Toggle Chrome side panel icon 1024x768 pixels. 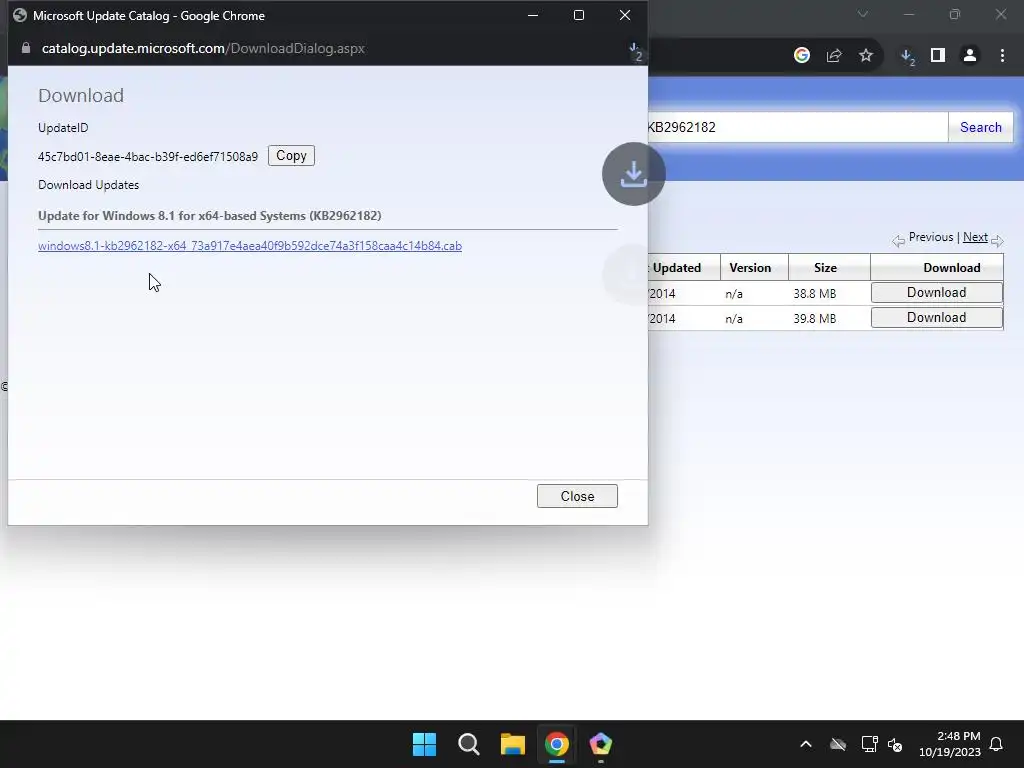coord(938,56)
